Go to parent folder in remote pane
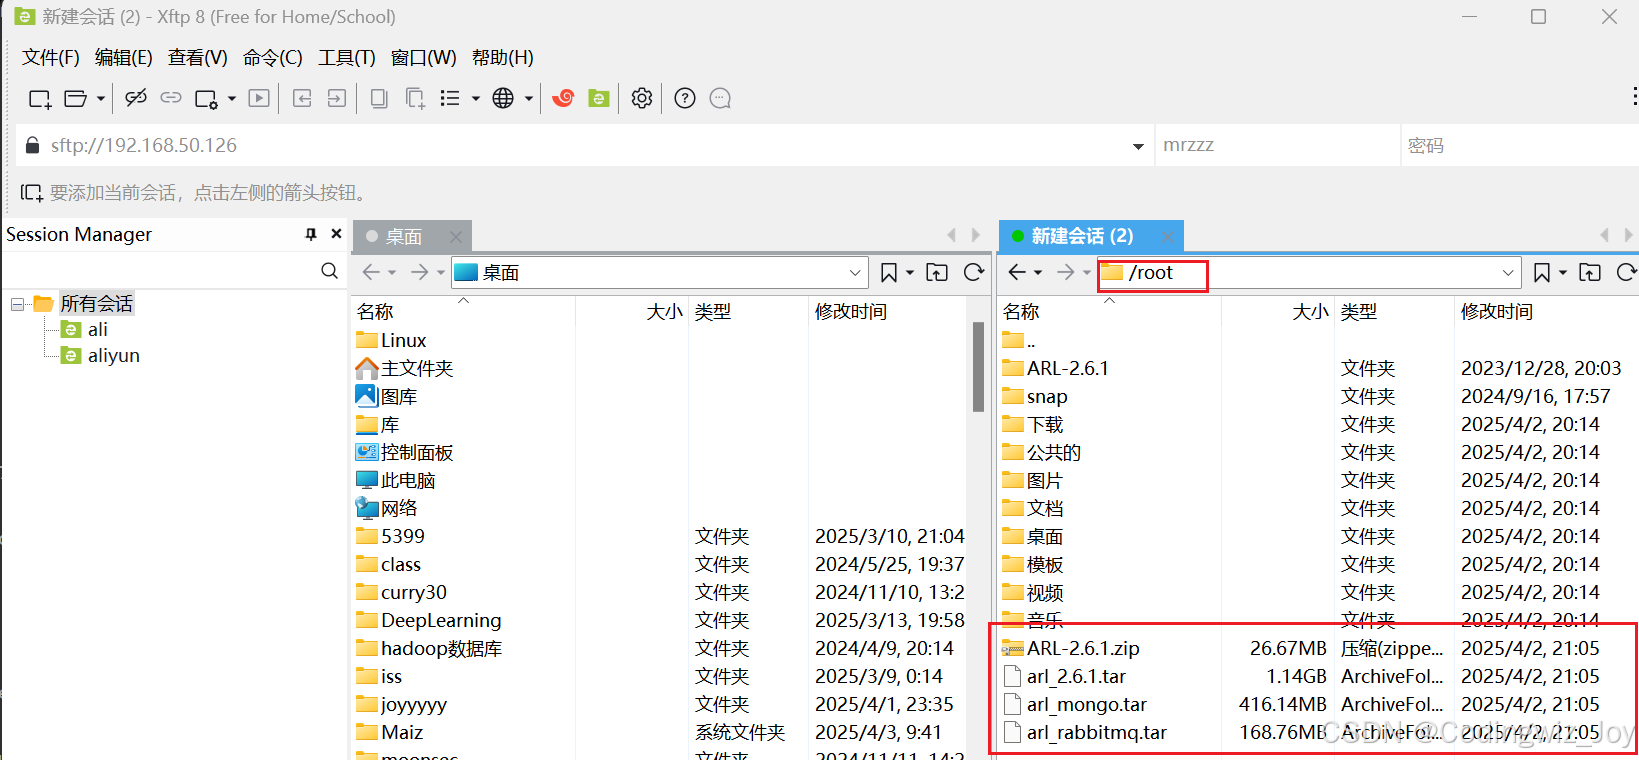Image resolution: width=1639 pixels, height=760 pixels. pos(1590,272)
